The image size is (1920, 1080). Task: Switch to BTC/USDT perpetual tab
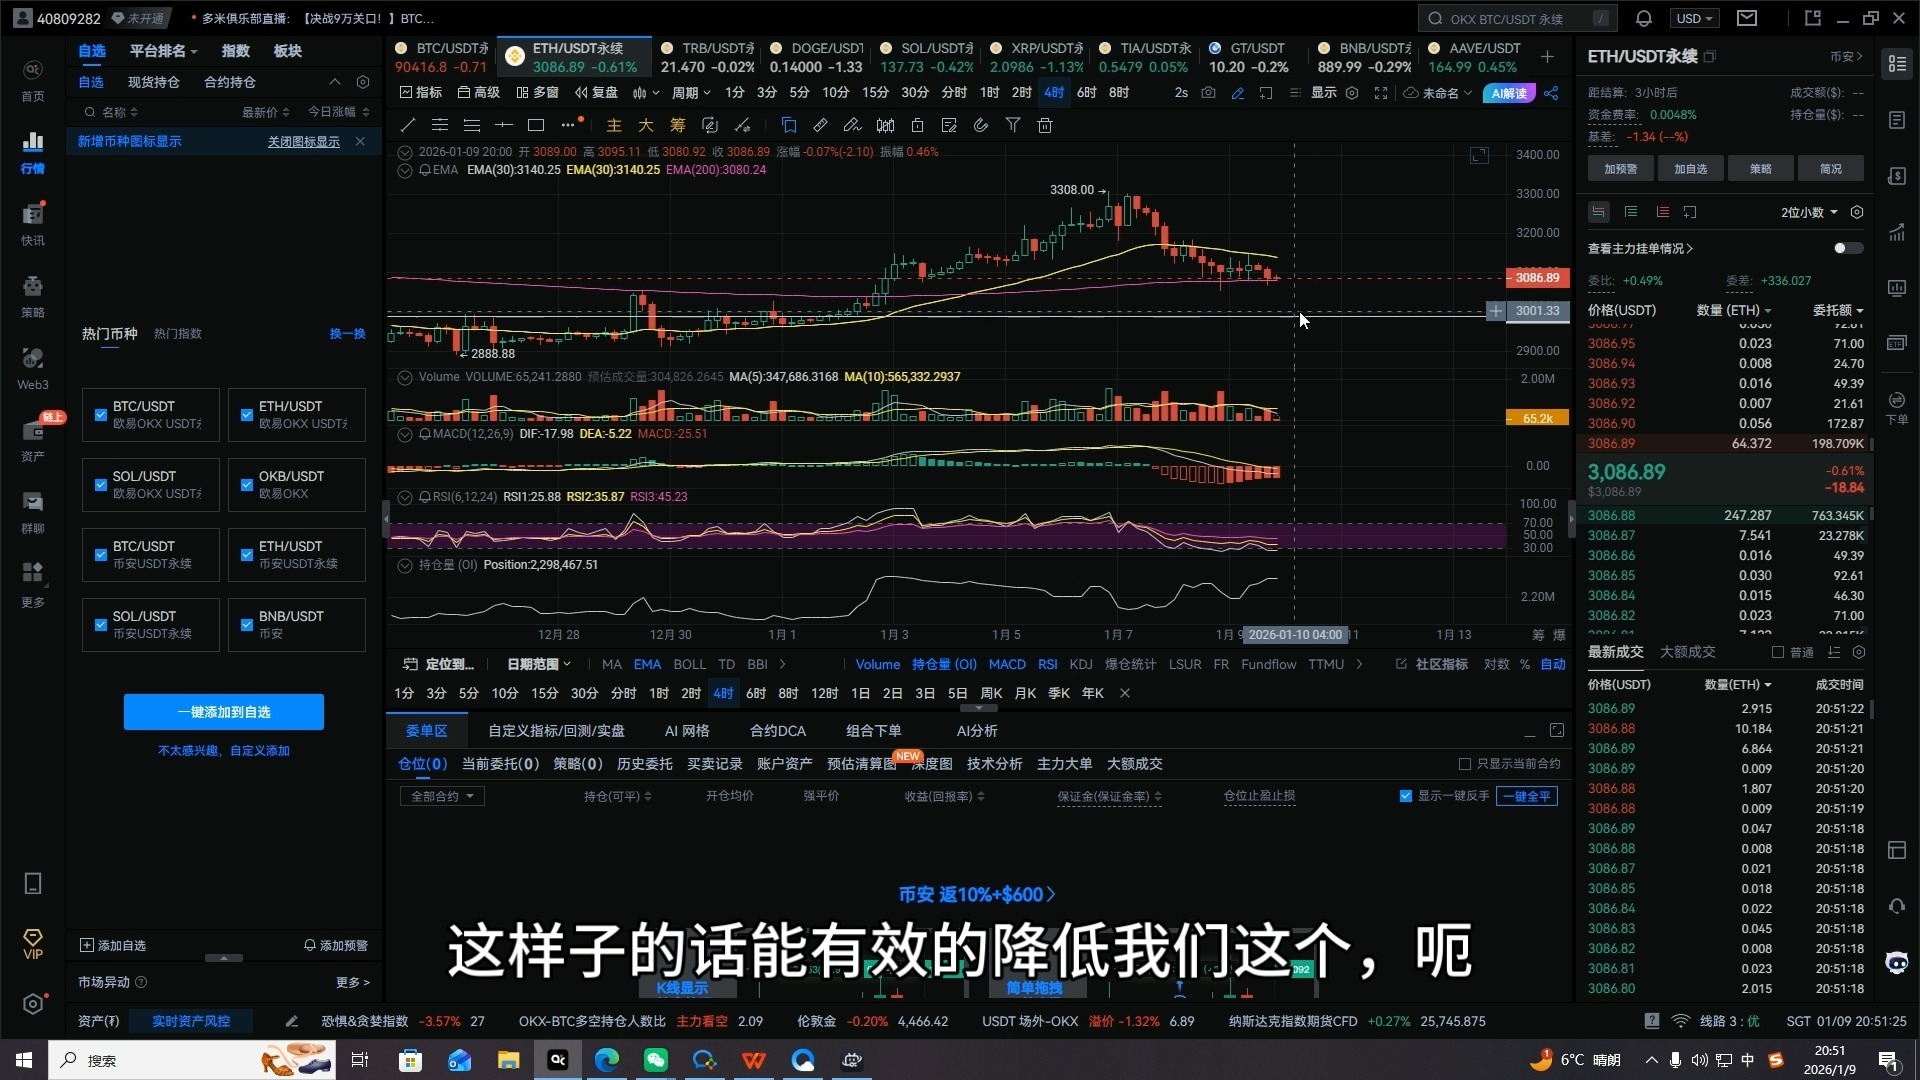point(441,57)
